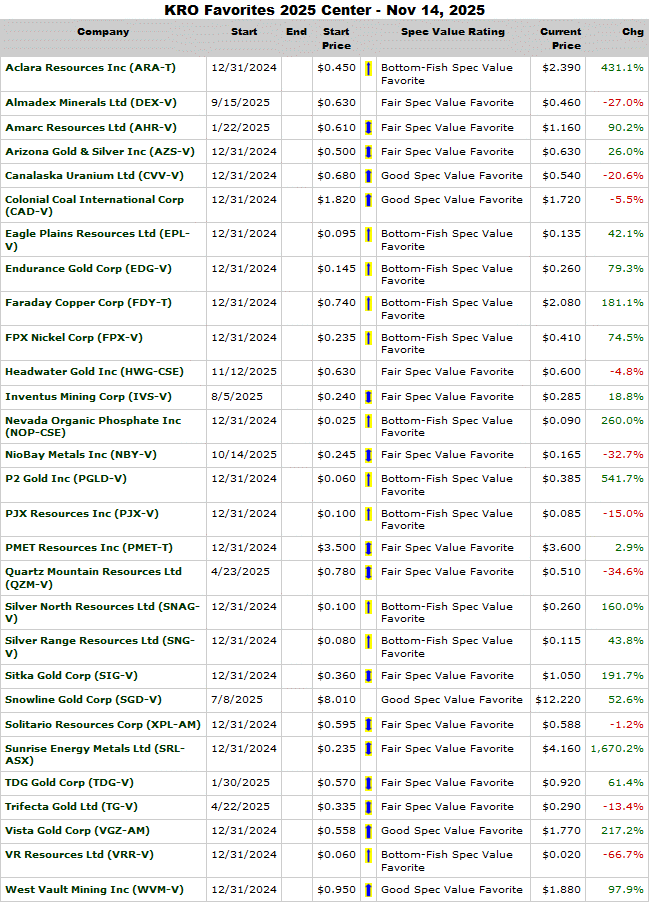Click the KRO Favorites 2025 Center title
Screen dimensions: 650x903
[325, 10]
